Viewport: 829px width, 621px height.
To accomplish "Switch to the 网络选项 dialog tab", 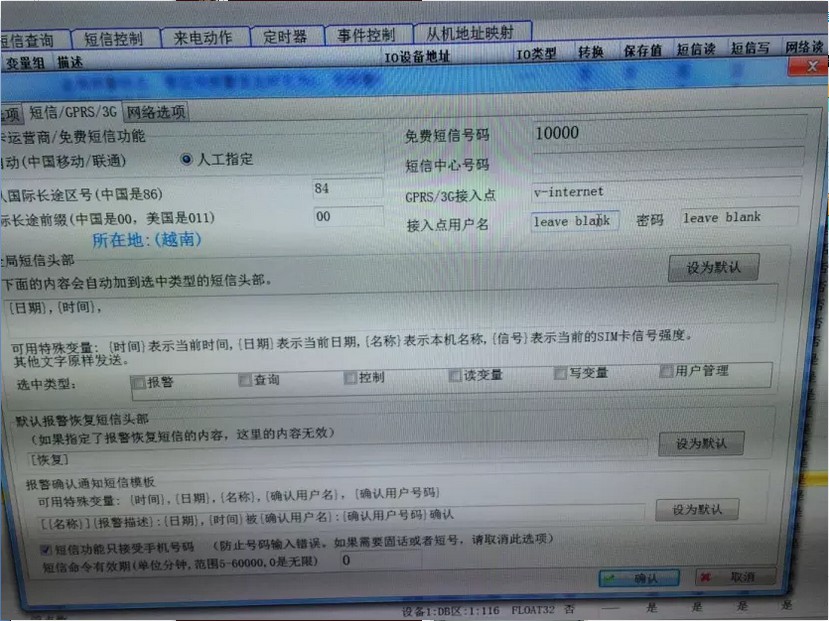I will (156, 112).
